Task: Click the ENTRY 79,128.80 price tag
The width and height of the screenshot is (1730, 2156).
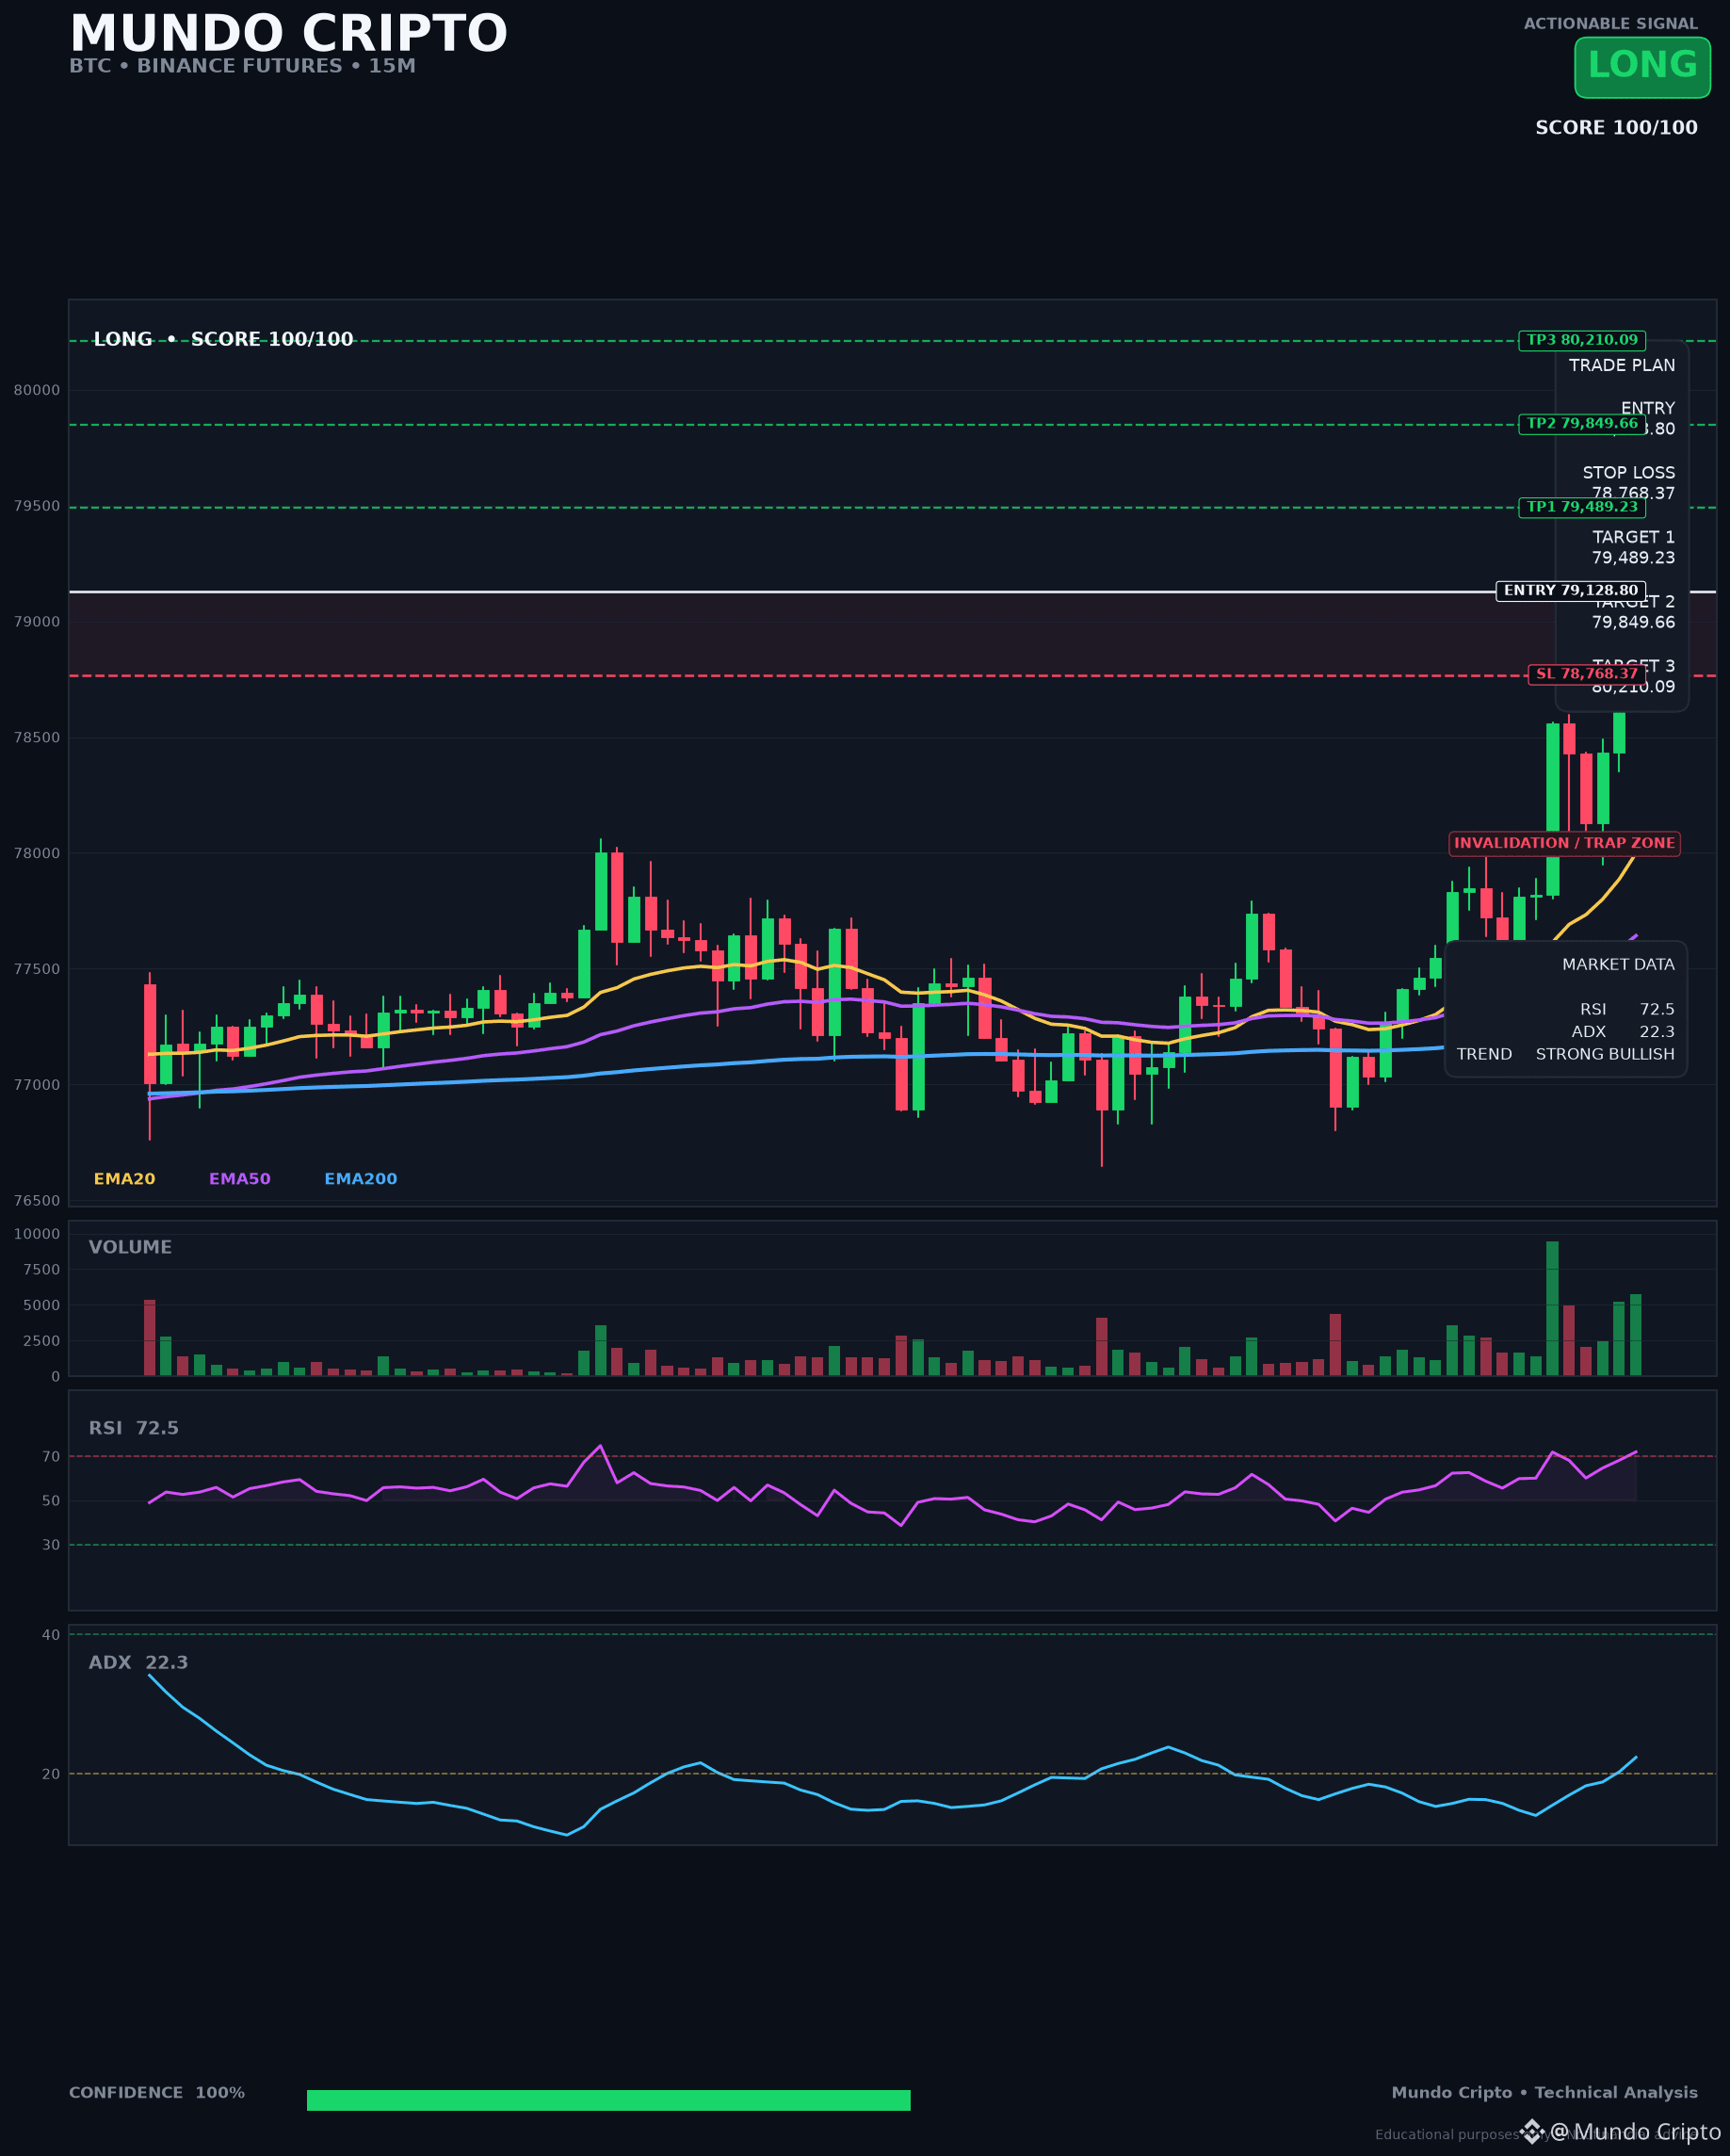Action: coord(1571,591)
